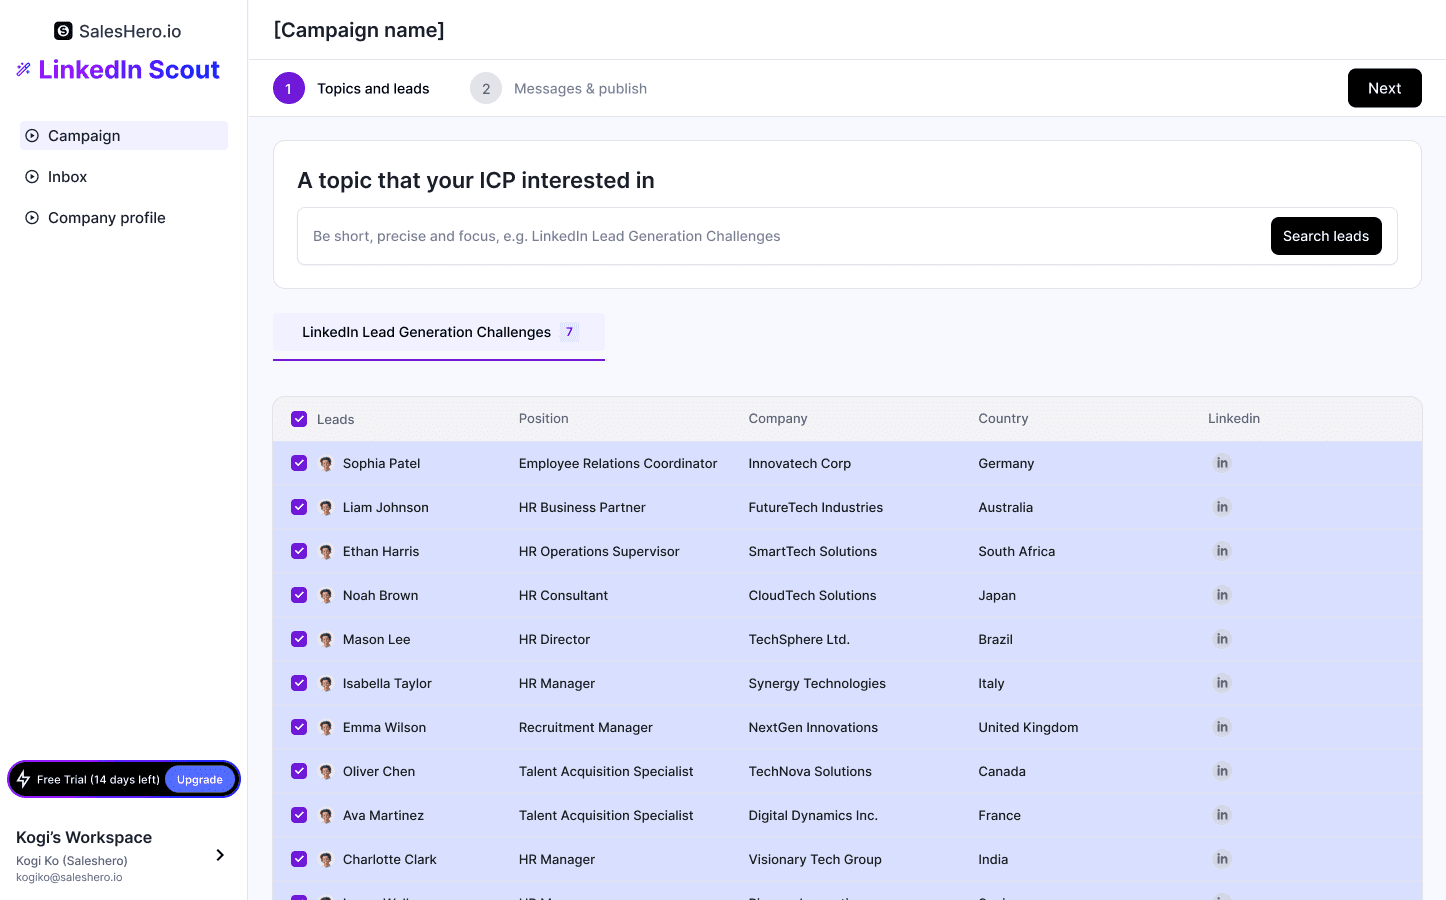Uncheck the select-all leads checkbox
The image size is (1446, 900).
click(x=299, y=419)
